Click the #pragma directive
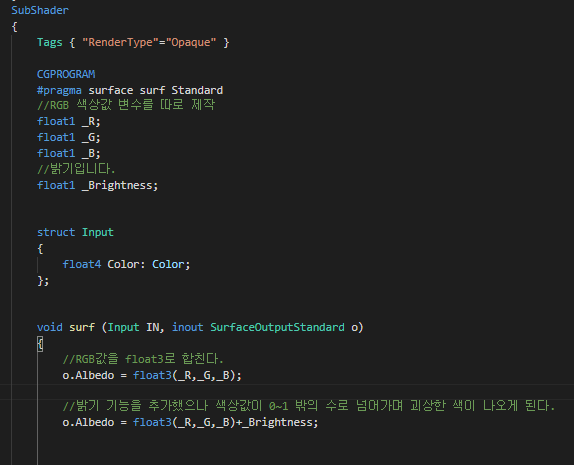 click(x=59, y=90)
